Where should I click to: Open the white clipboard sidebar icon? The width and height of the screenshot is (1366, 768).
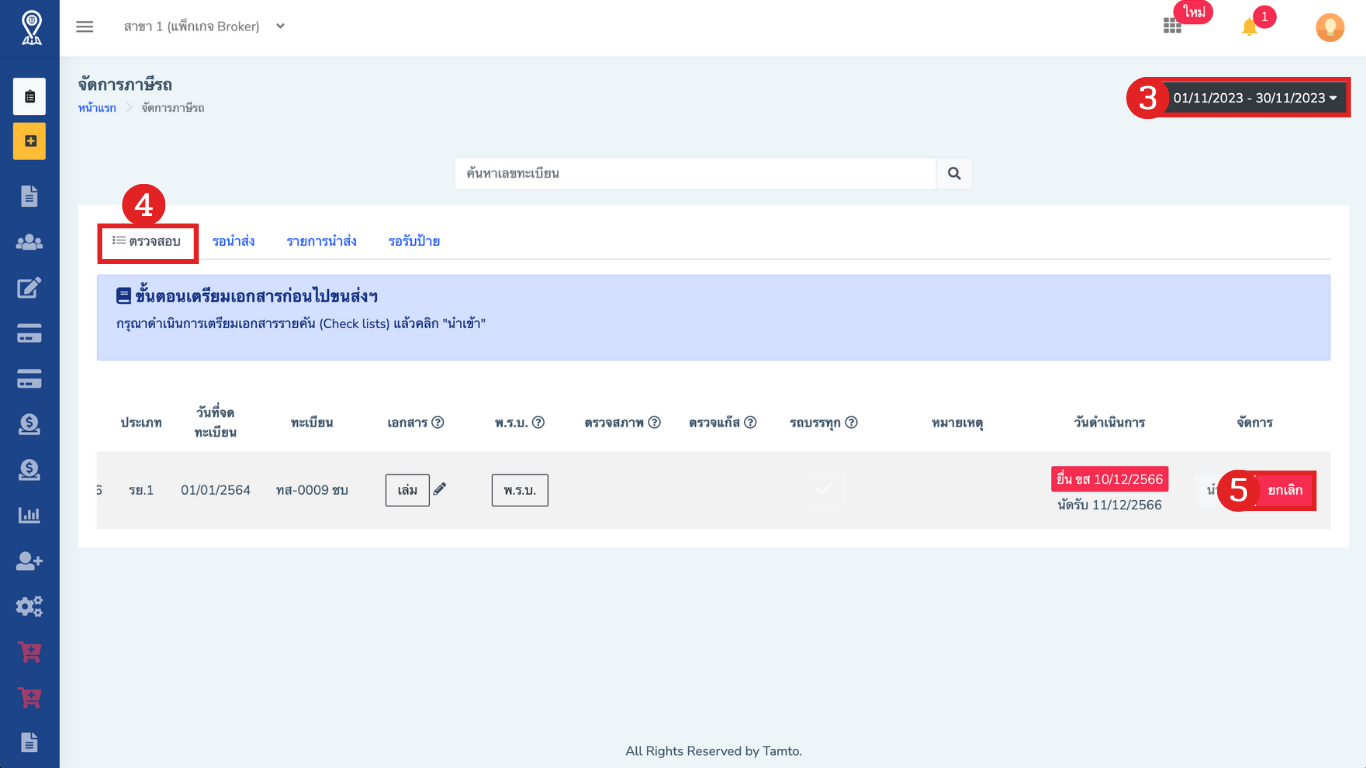pos(30,96)
